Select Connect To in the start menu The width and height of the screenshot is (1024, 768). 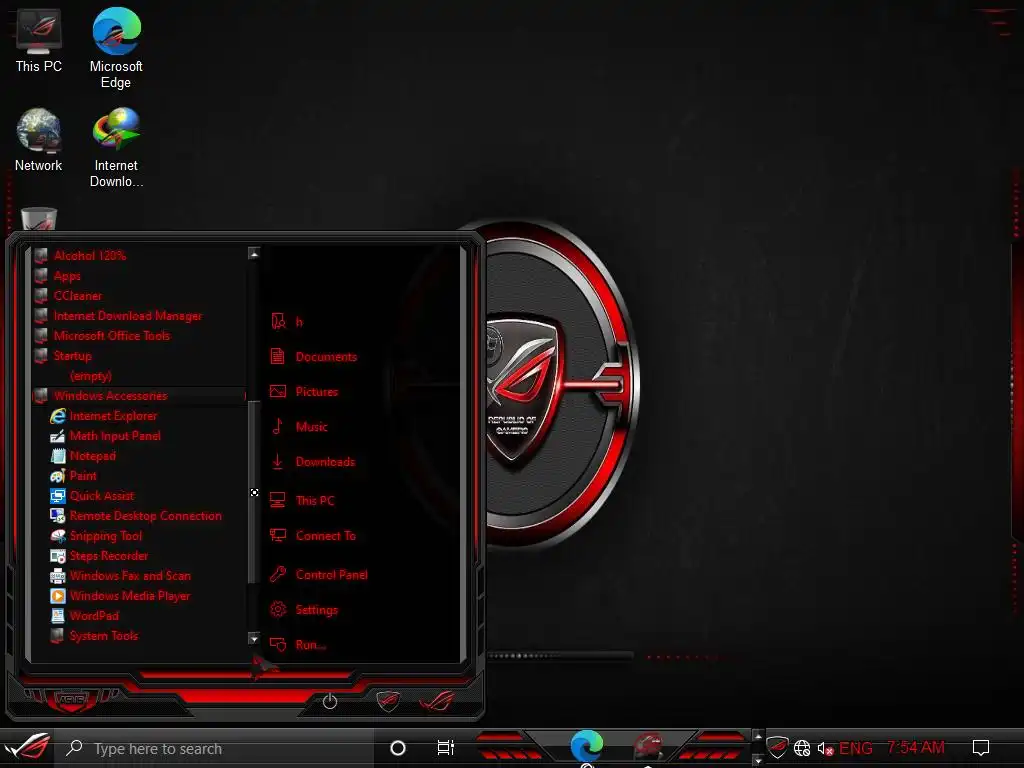(x=313, y=536)
